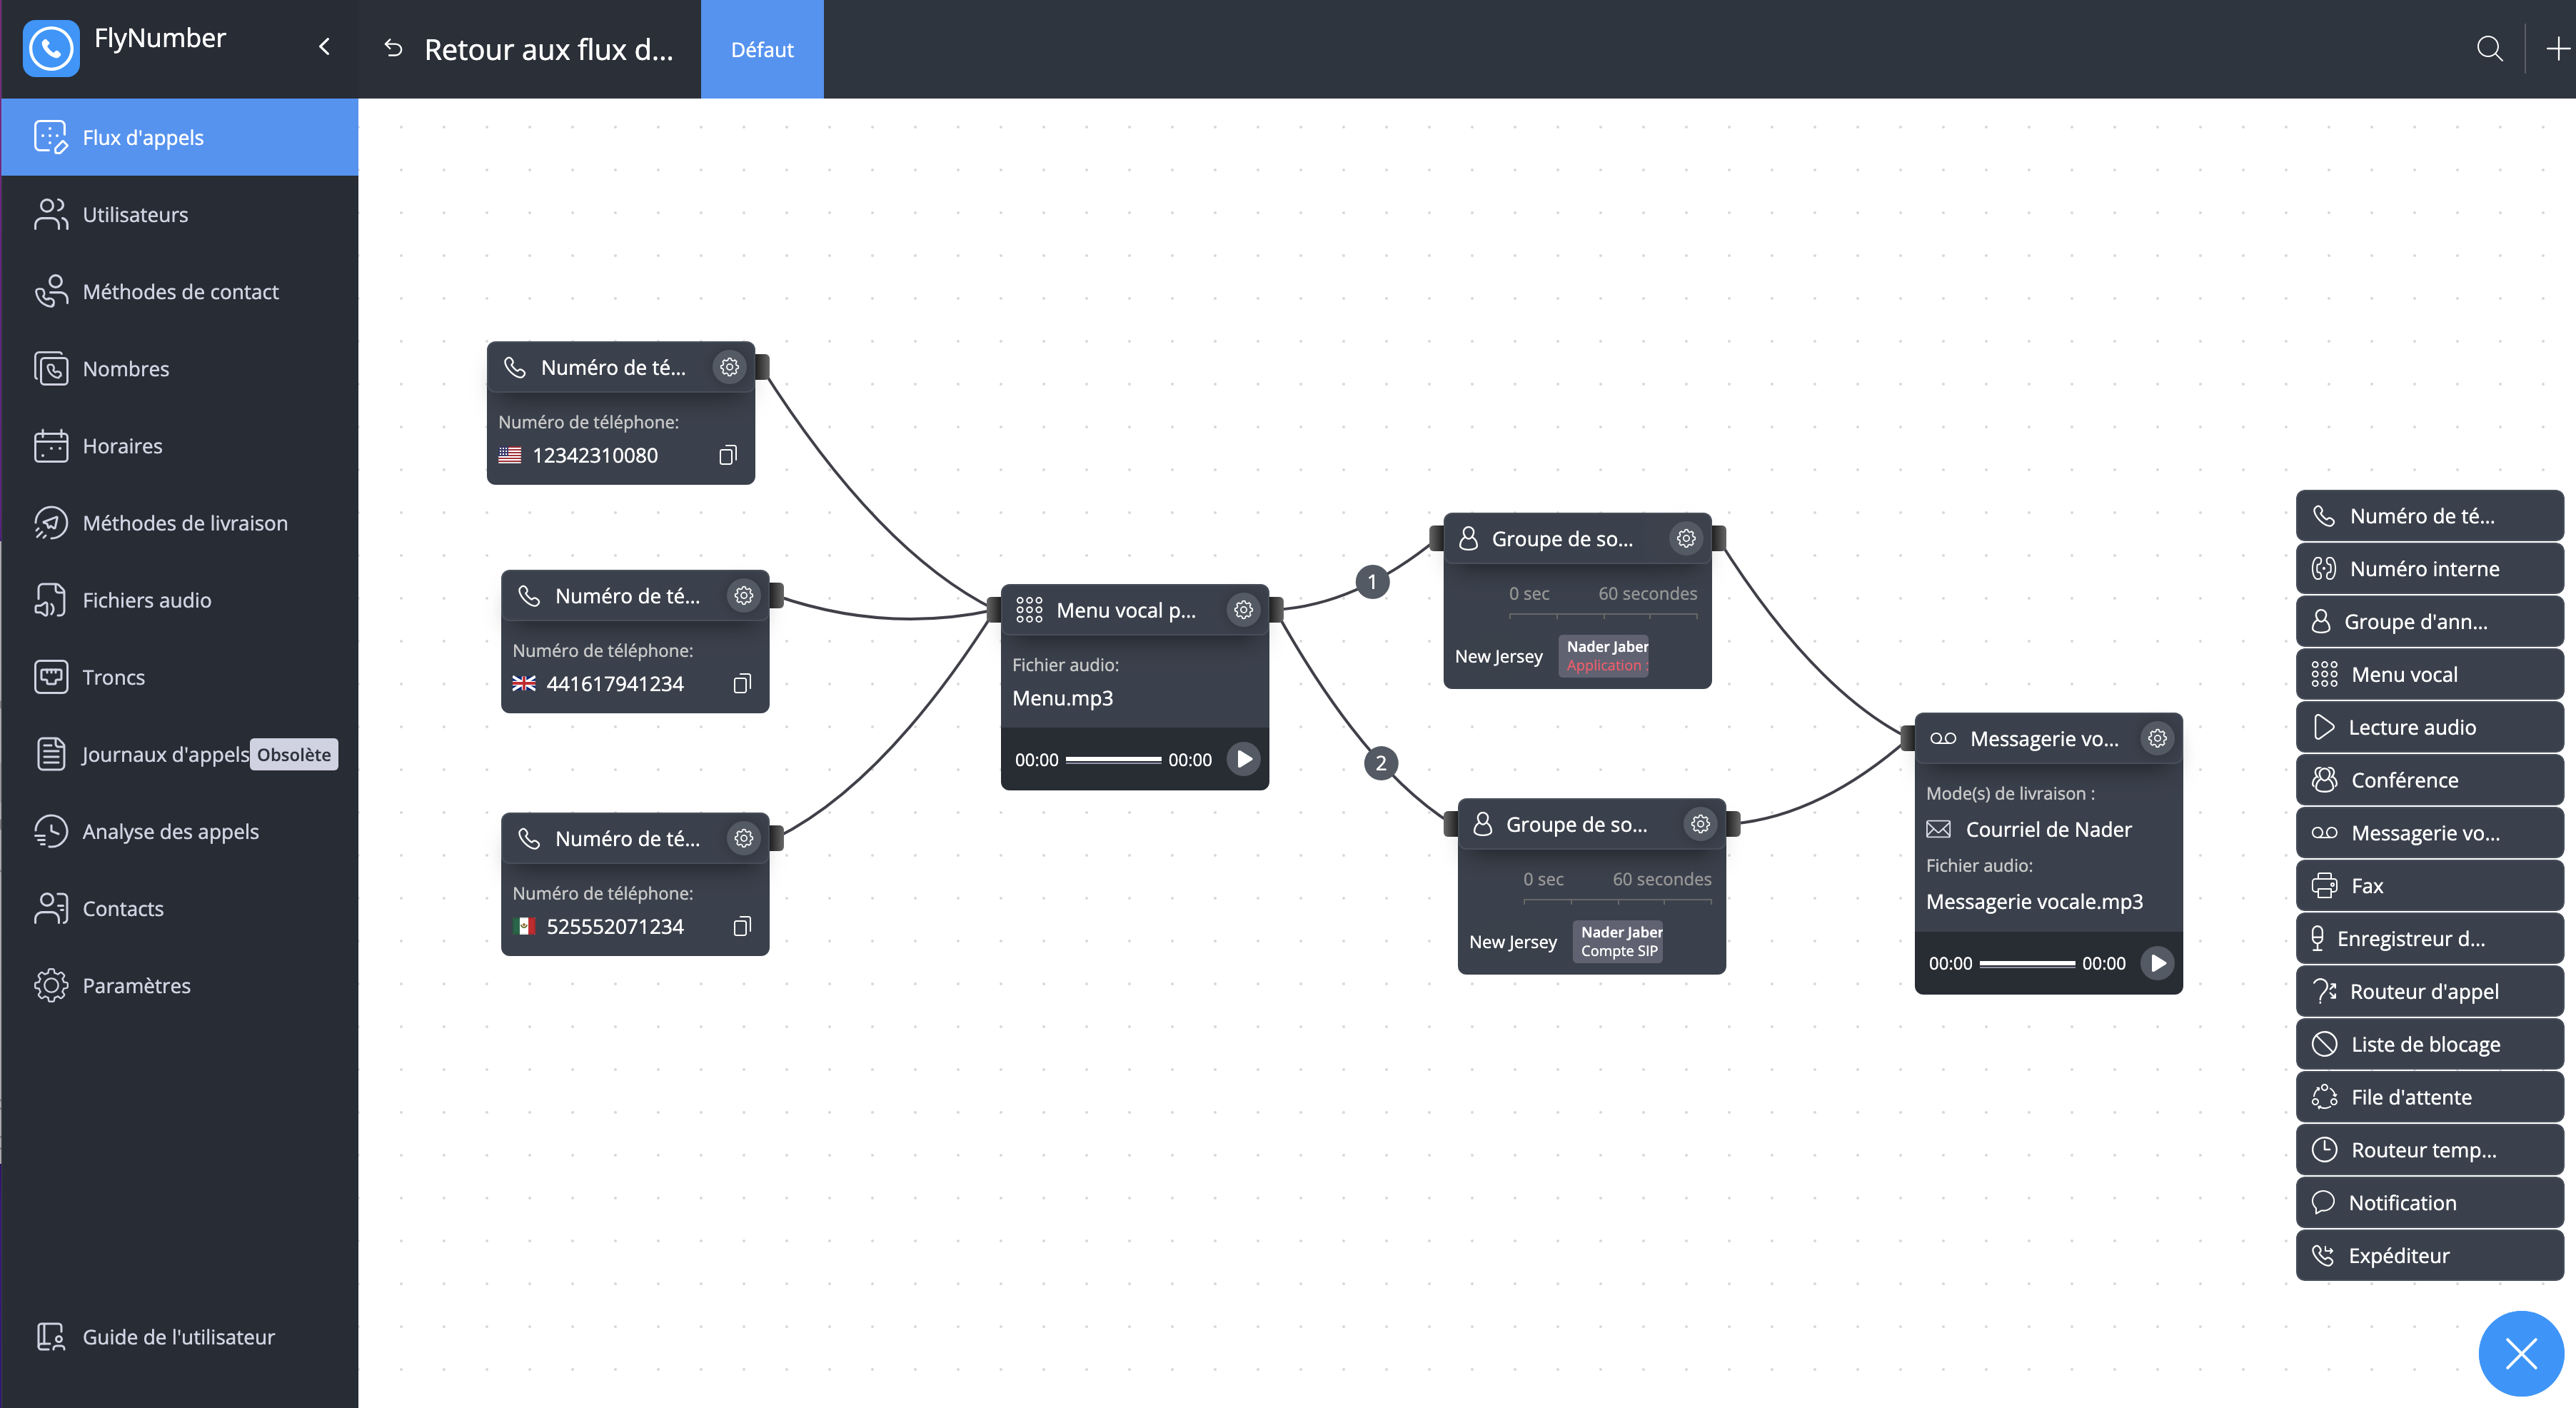Open Méthodes de contact section
Image resolution: width=2576 pixels, height=1408 pixels.
click(180, 291)
